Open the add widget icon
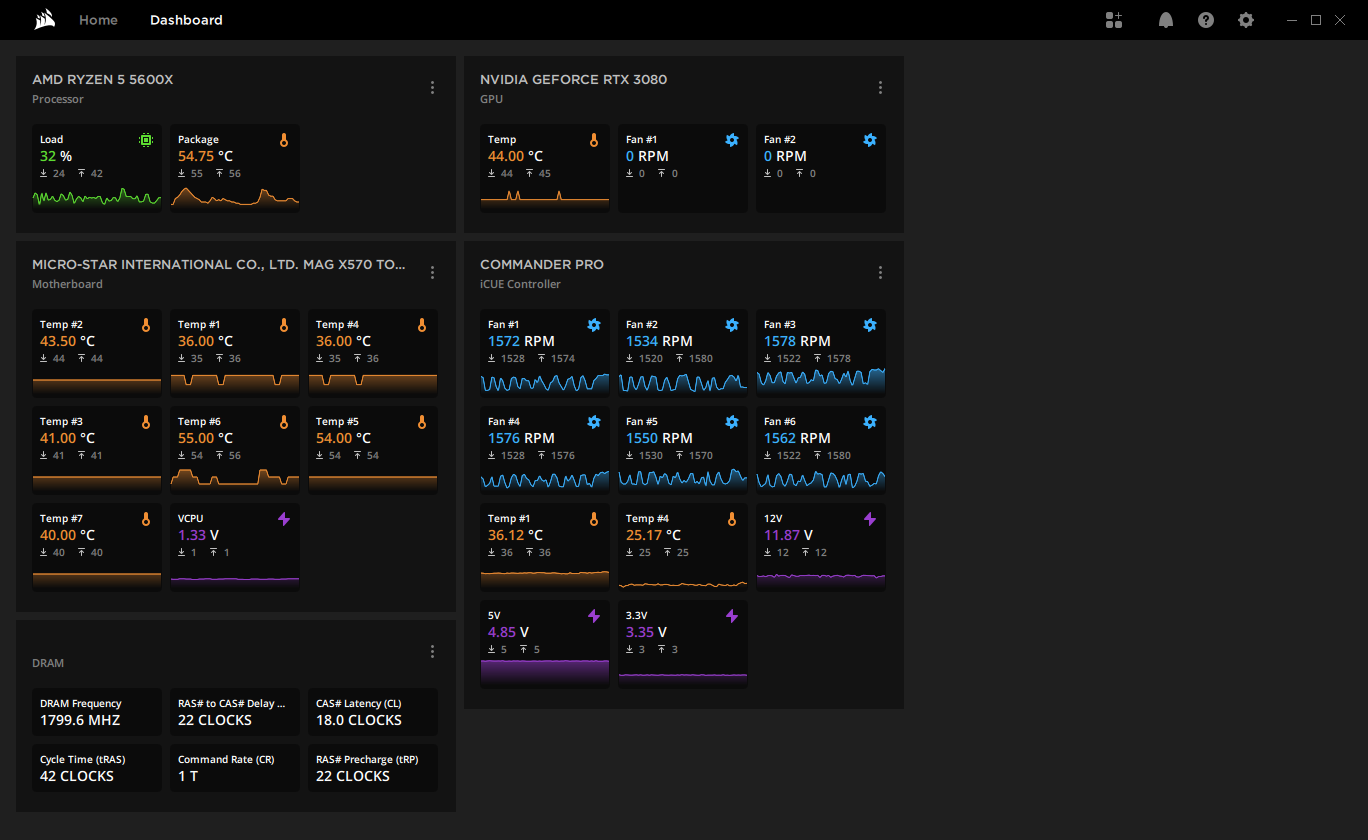Image resolution: width=1368 pixels, height=840 pixels. [1114, 20]
